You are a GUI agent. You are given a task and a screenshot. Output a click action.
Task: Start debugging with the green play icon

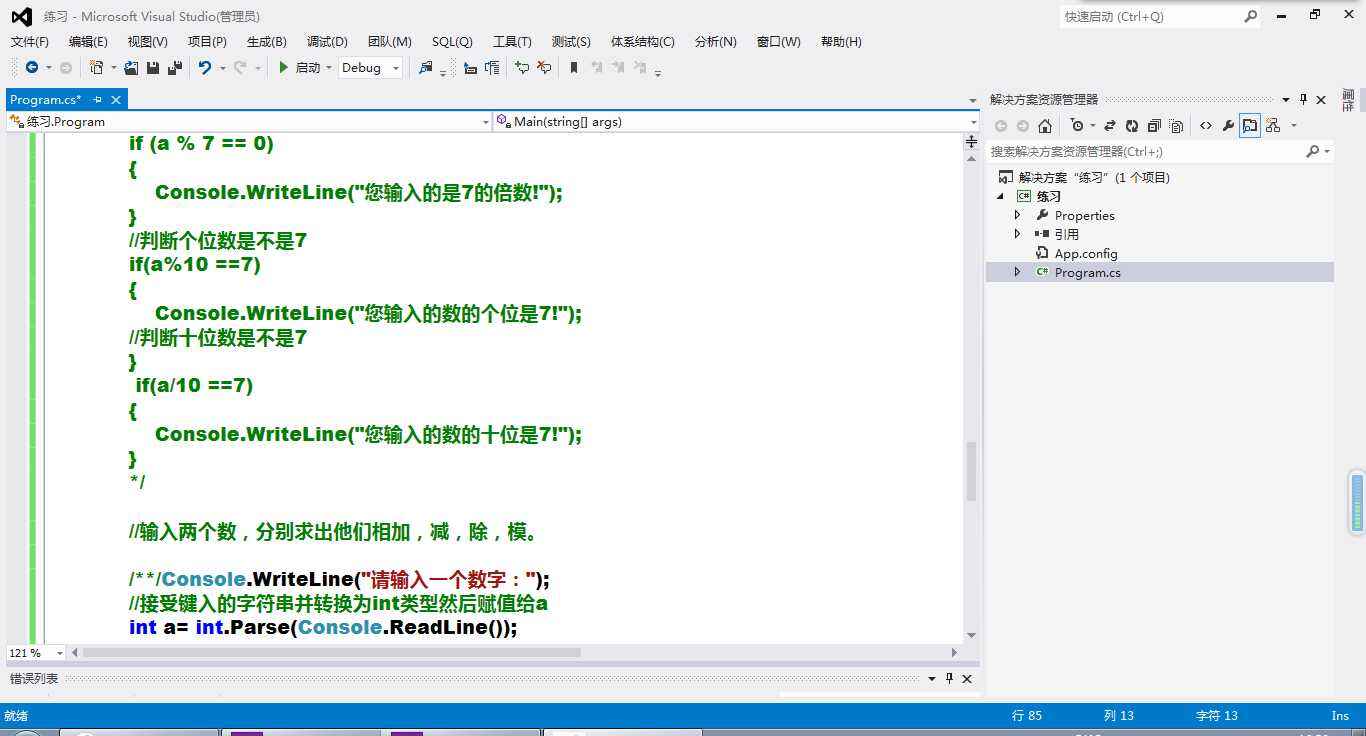(x=284, y=68)
